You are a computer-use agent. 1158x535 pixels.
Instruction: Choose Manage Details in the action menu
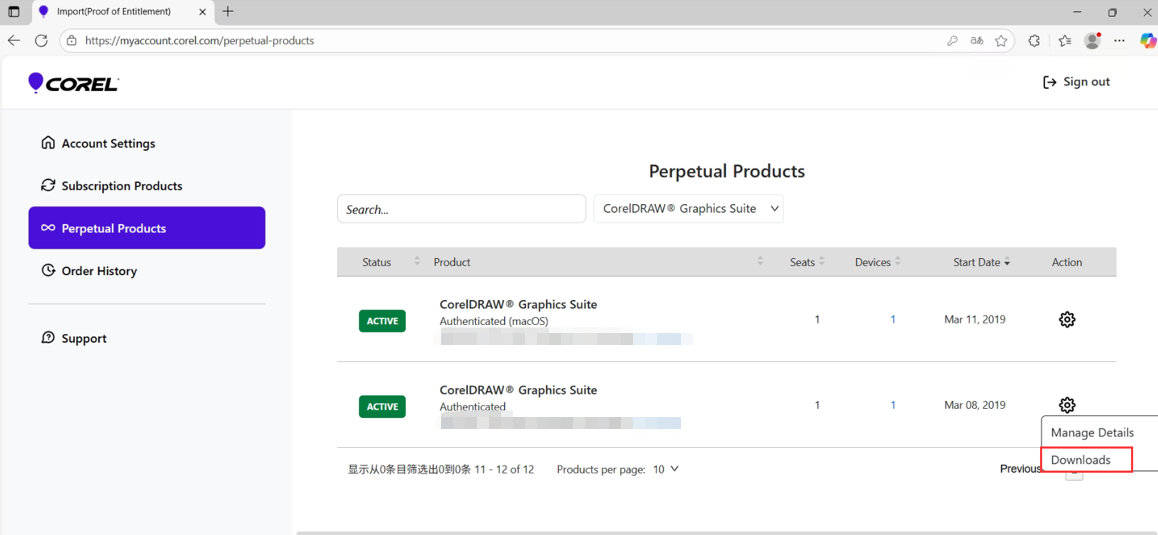click(1092, 433)
